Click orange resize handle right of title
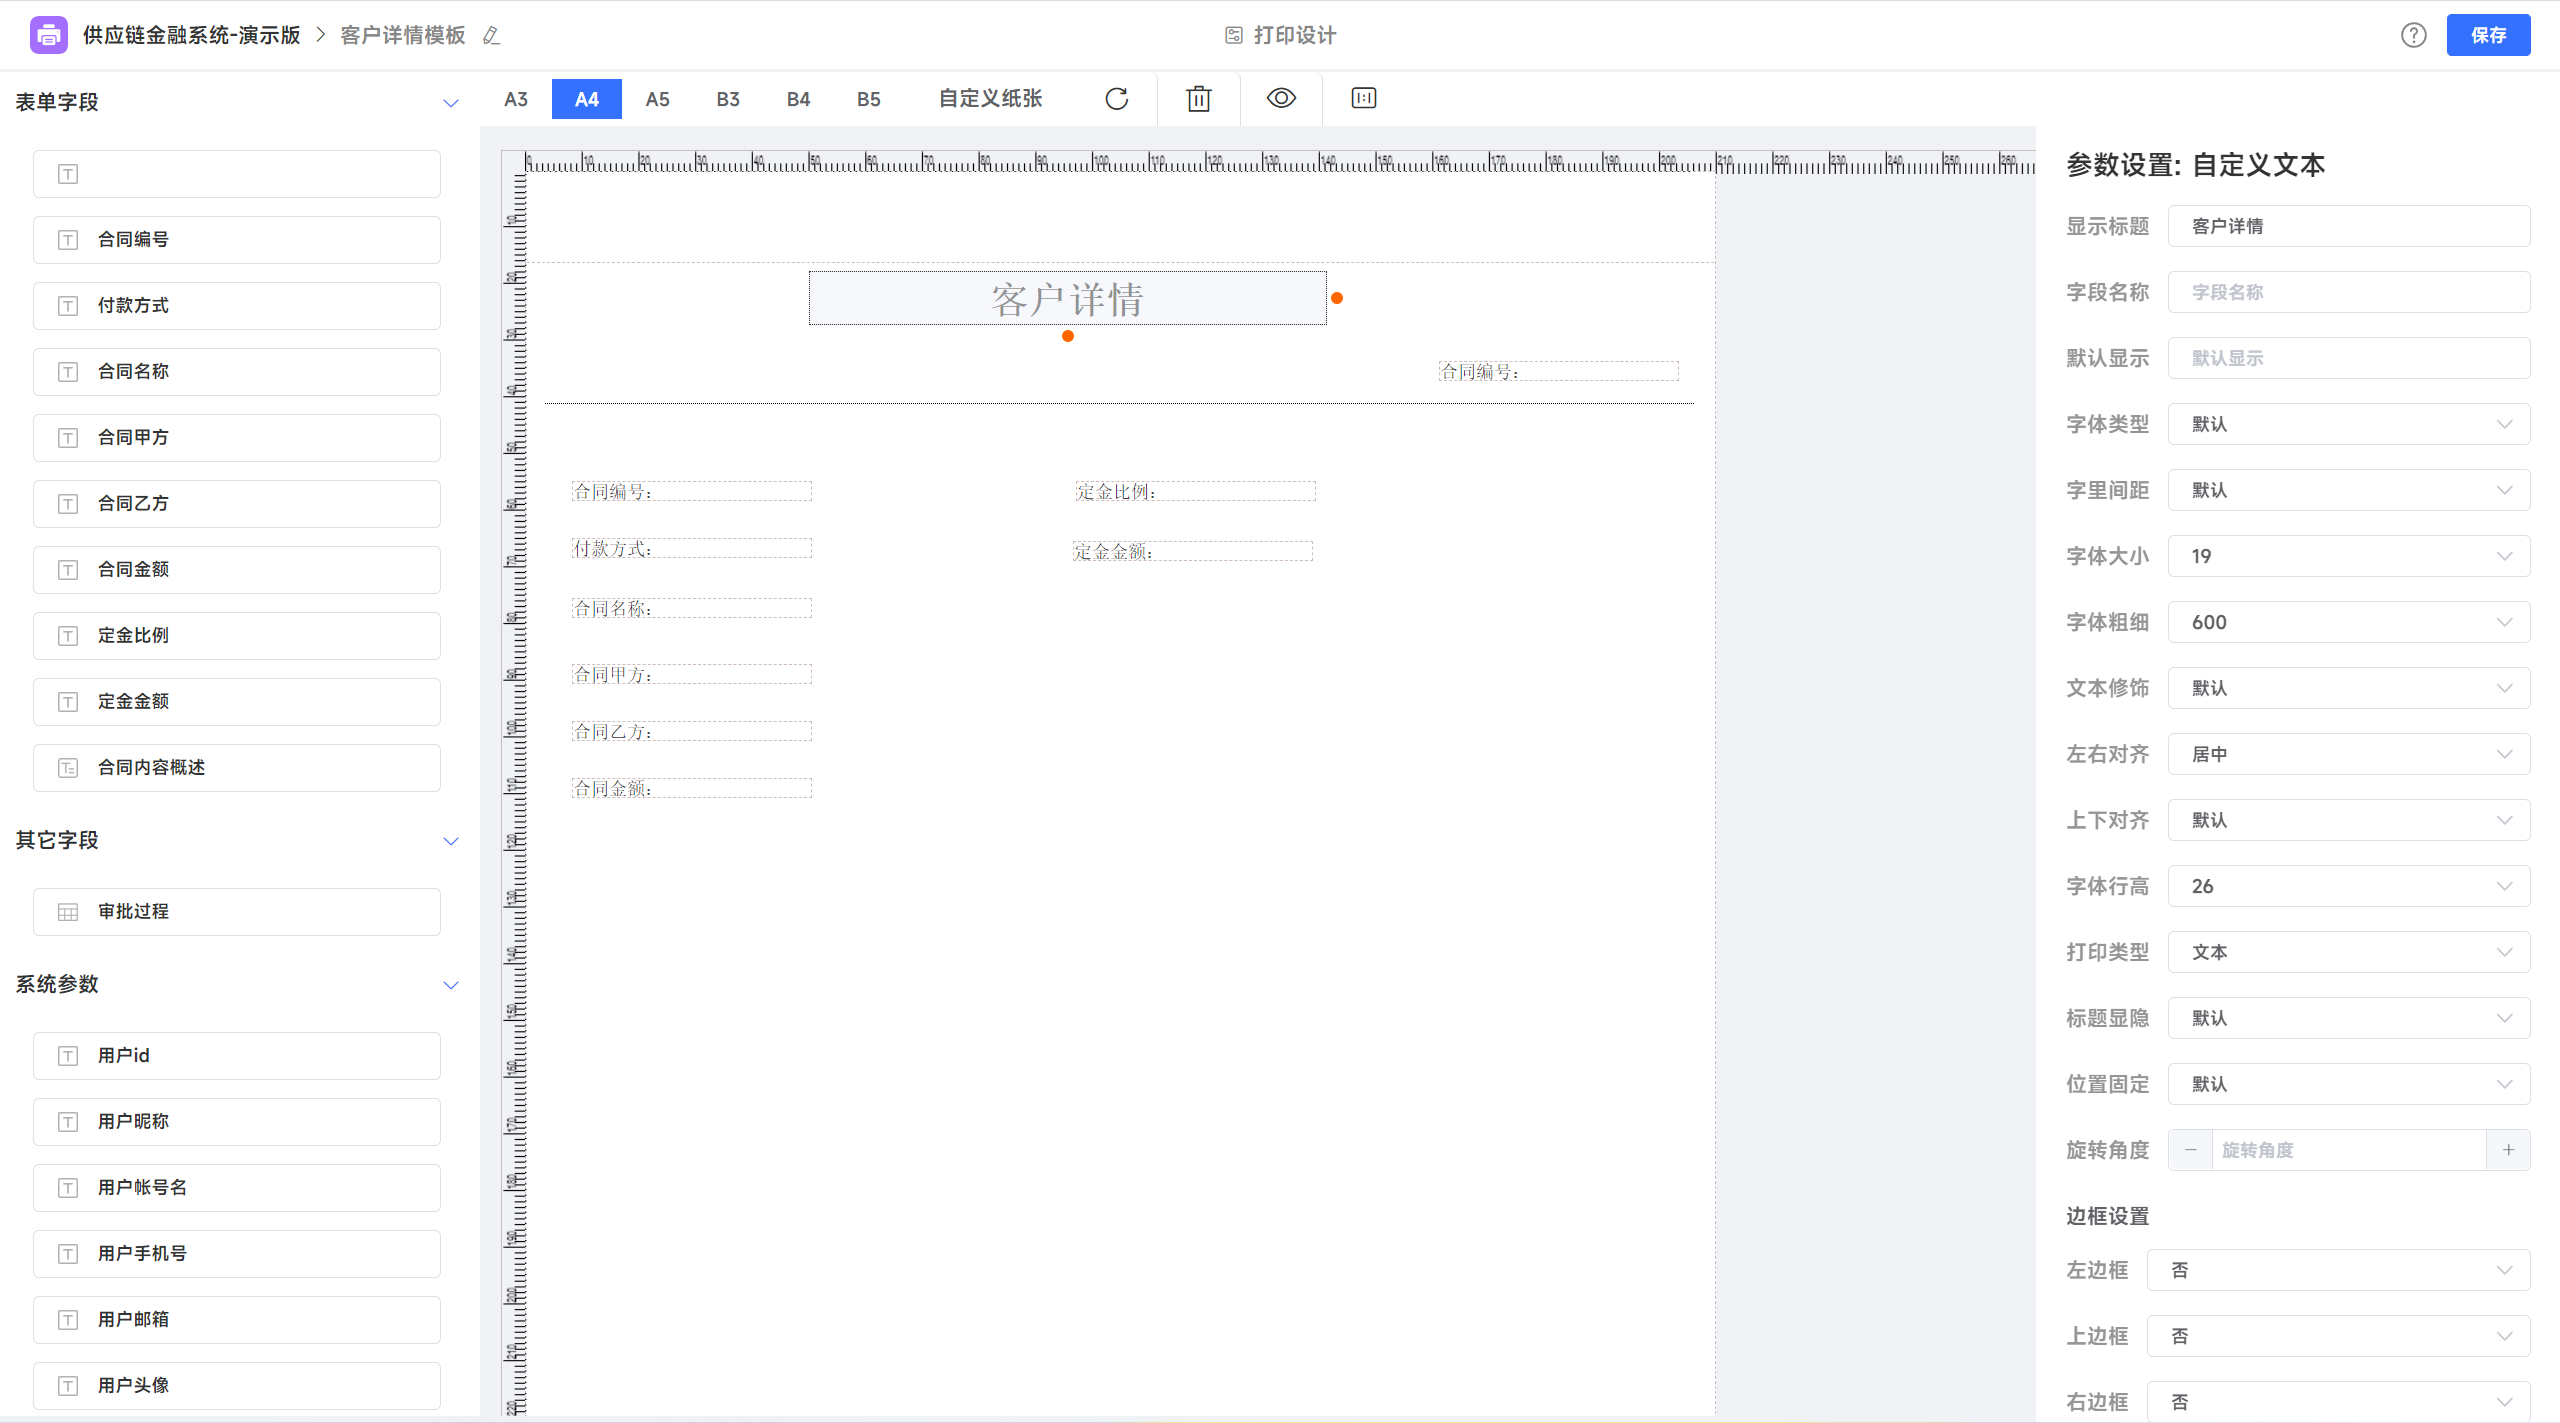2560x1423 pixels. point(1337,298)
